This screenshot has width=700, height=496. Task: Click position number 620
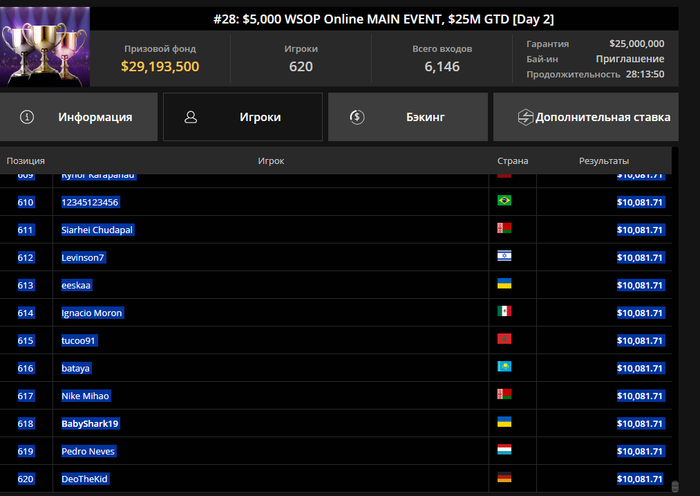26,479
